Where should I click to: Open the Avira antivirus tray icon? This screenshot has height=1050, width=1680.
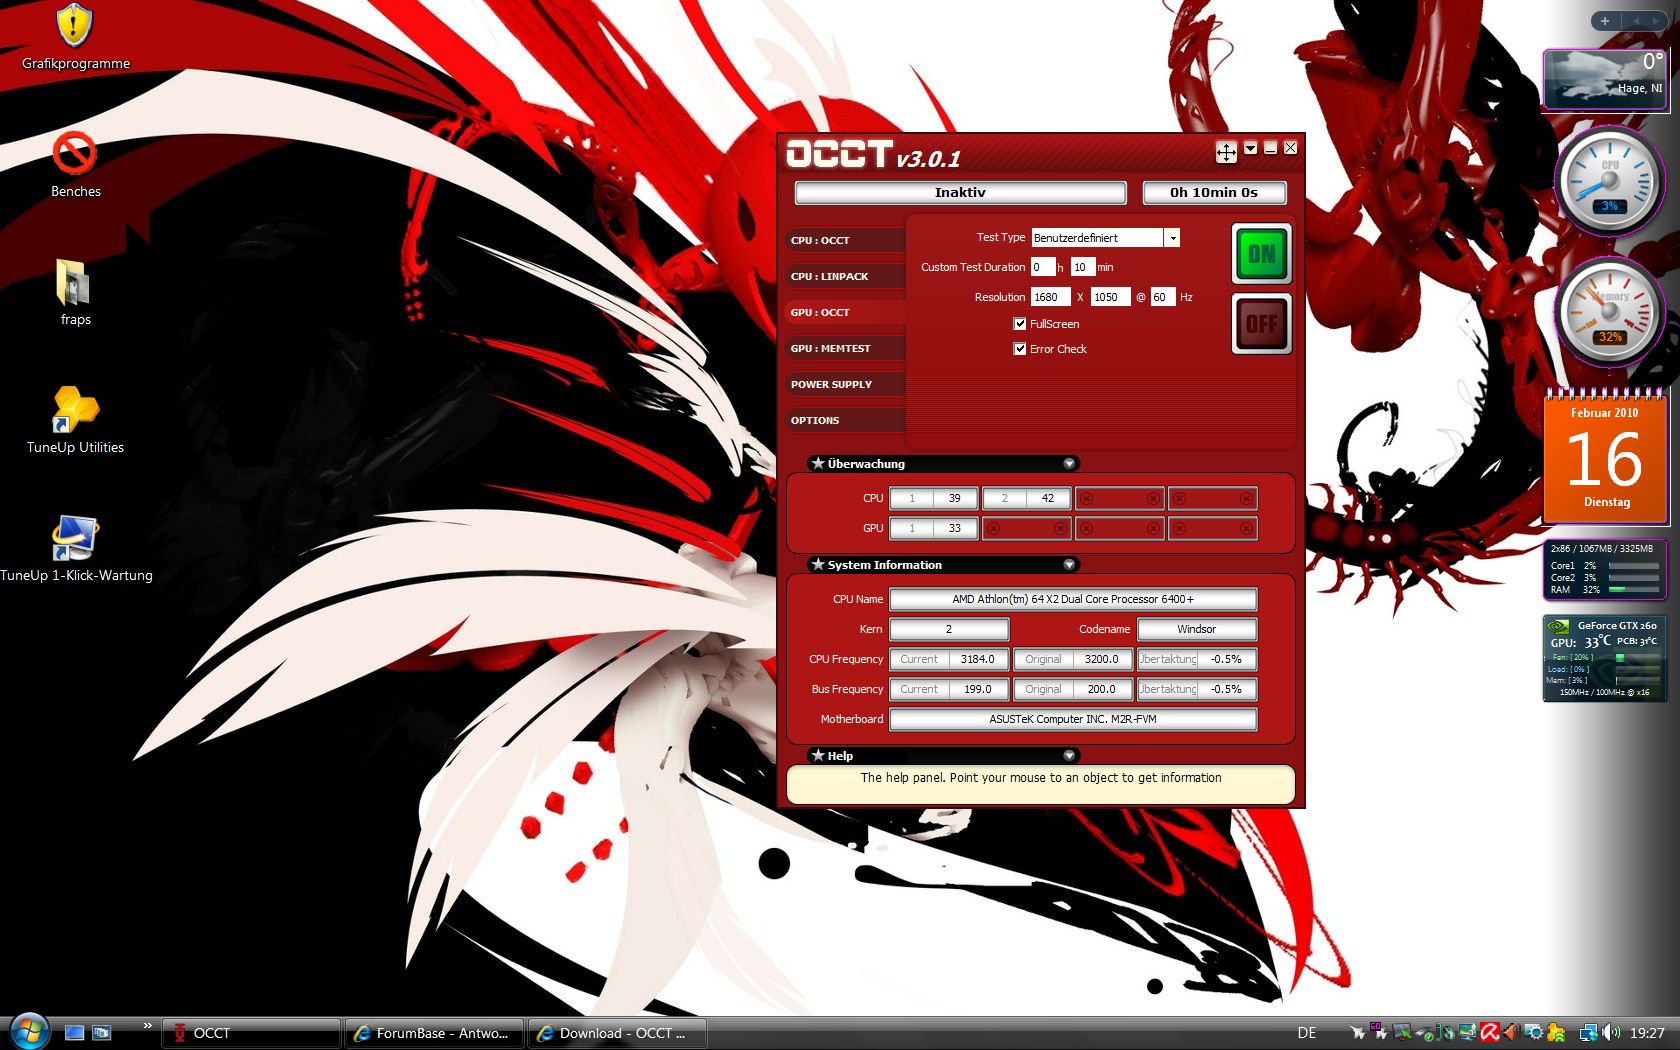coord(1490,1033)
